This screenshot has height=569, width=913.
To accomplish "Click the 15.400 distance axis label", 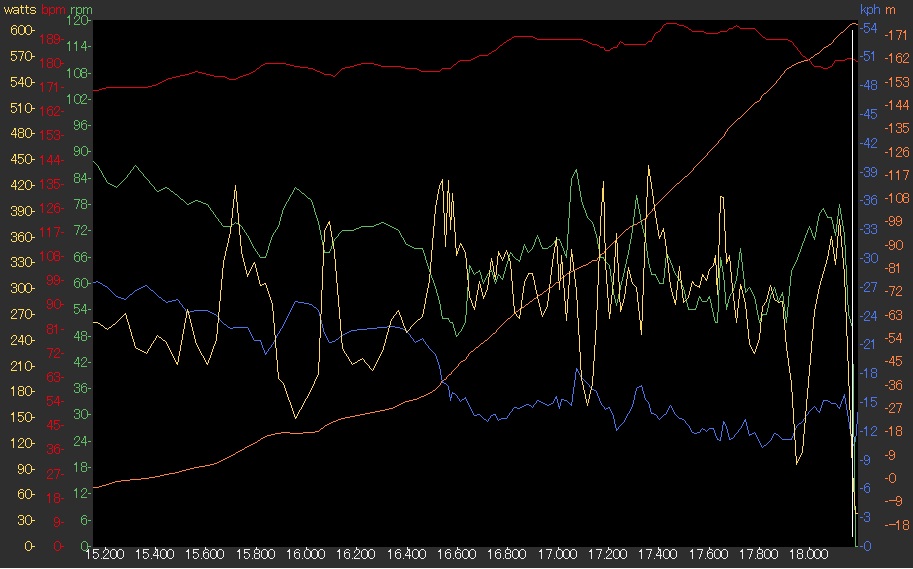I will pos(155,554).
